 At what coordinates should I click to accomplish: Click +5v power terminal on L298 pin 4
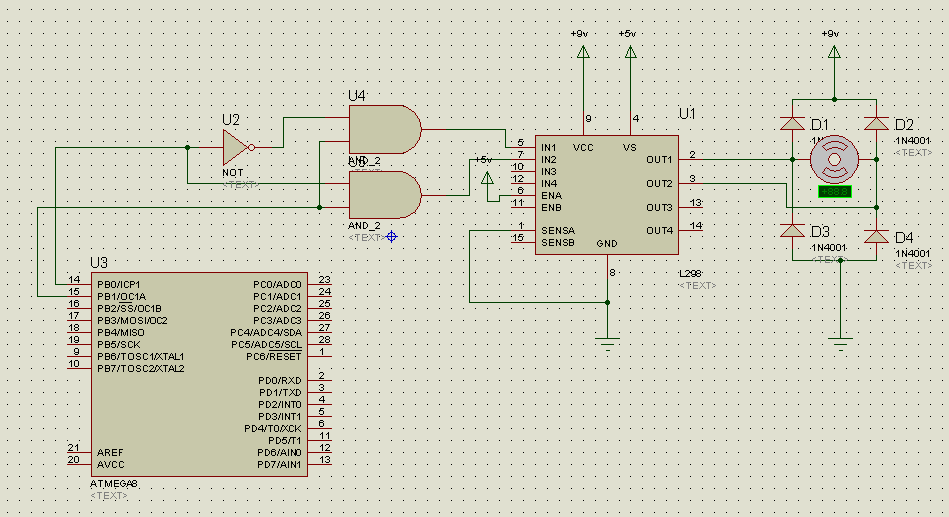click(630, 52)
